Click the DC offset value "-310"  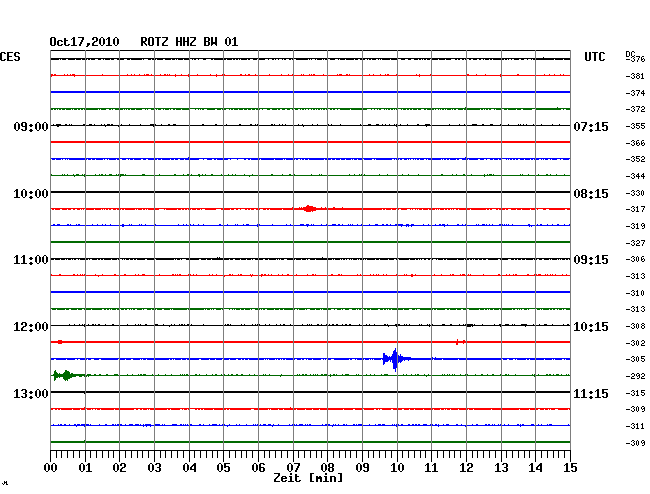[635, 293]
